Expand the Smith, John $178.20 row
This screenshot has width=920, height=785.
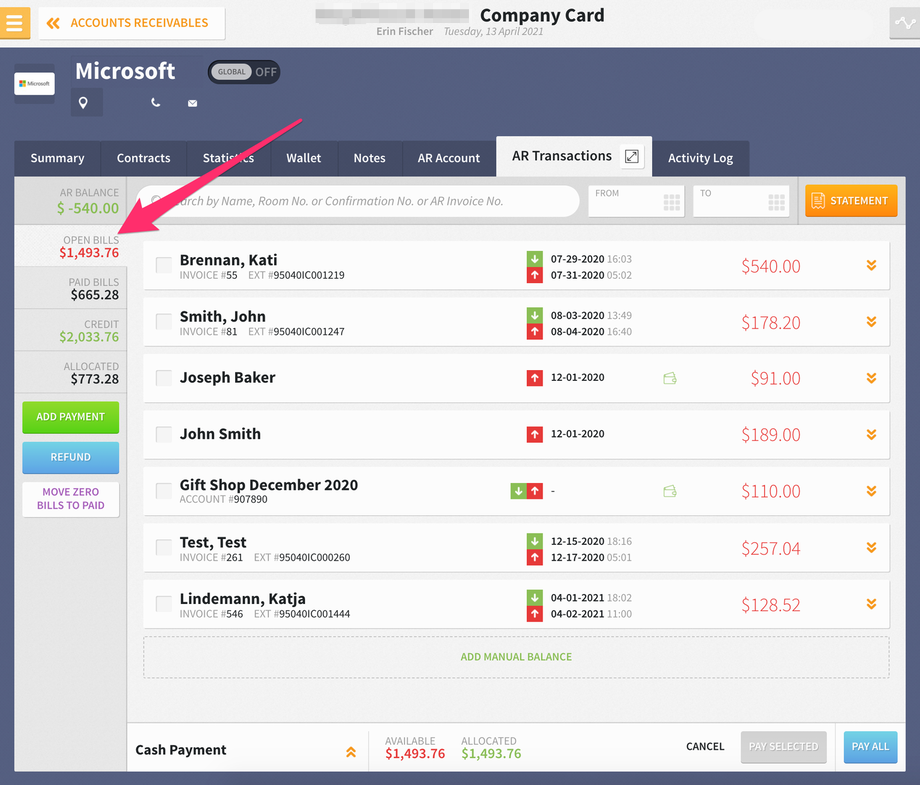[x=871, y=322]
